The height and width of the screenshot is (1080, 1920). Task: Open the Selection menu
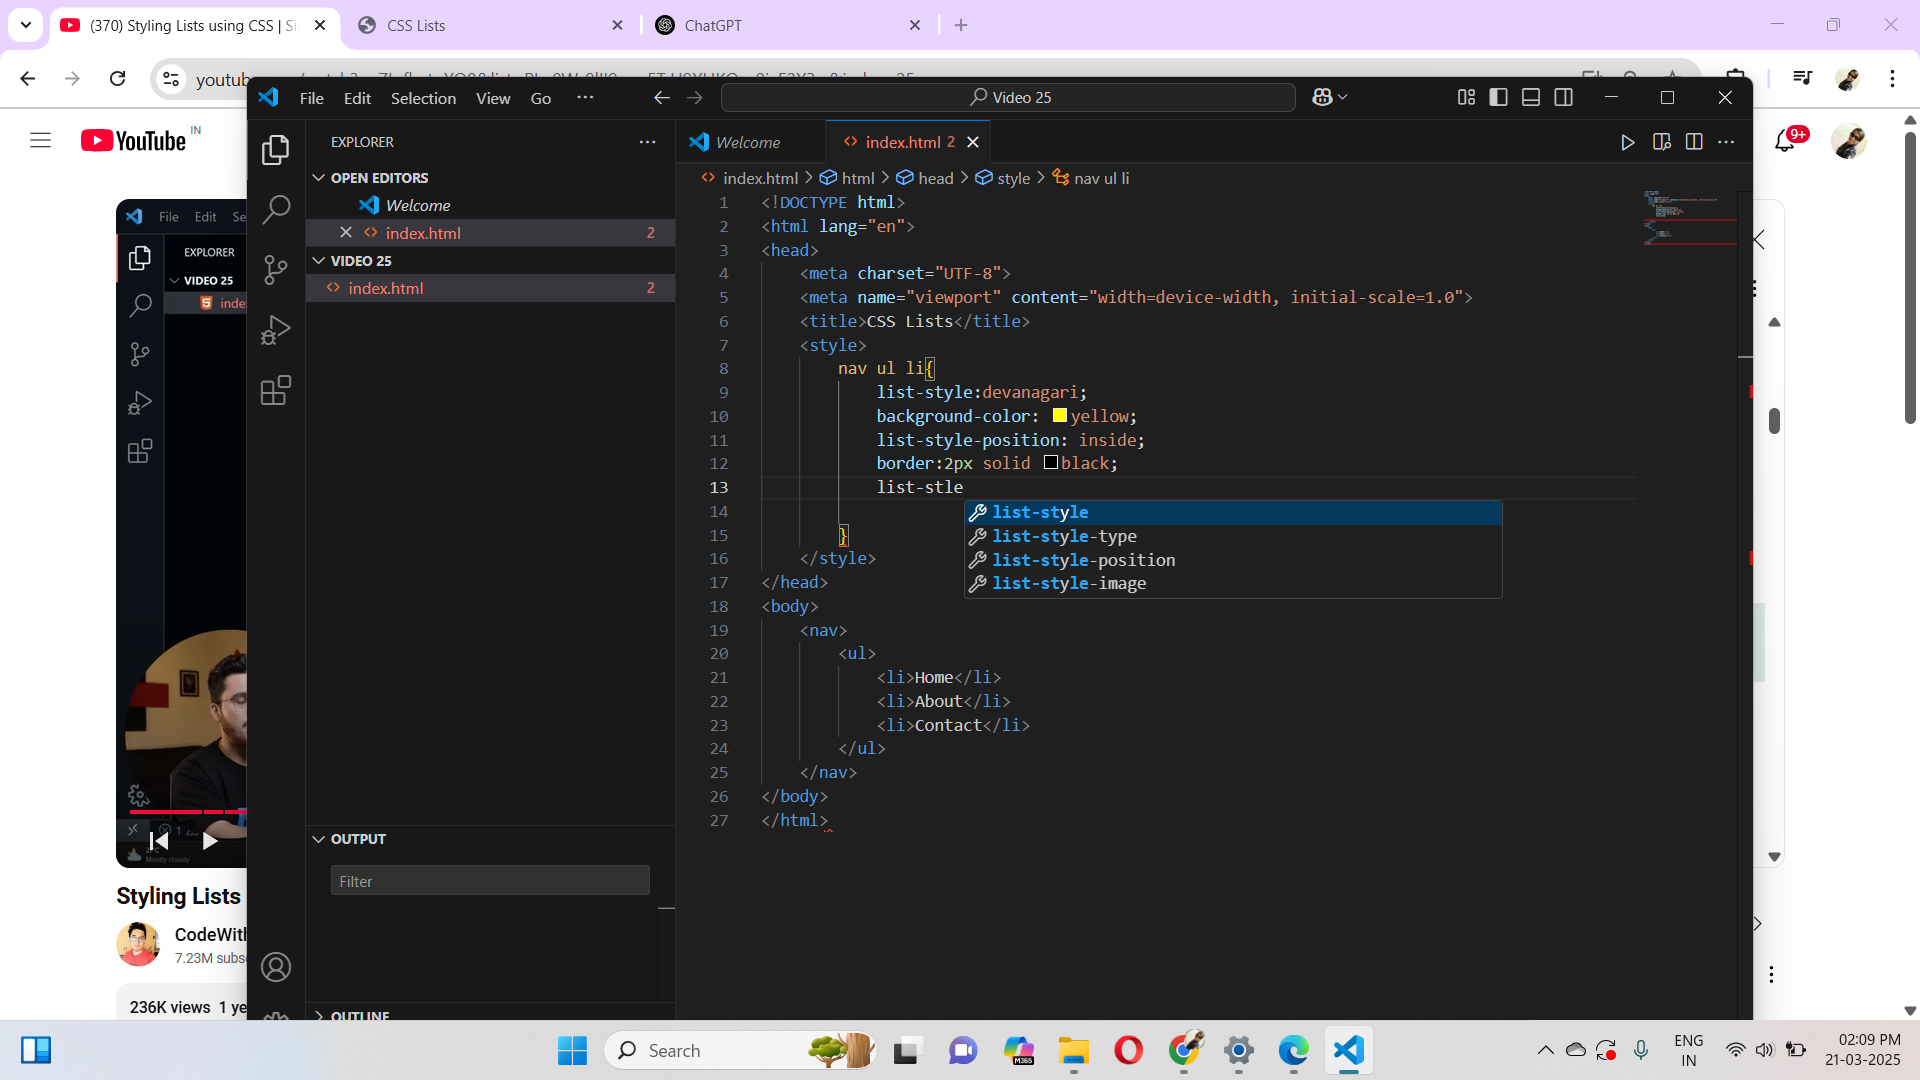[x=423, y=98]
